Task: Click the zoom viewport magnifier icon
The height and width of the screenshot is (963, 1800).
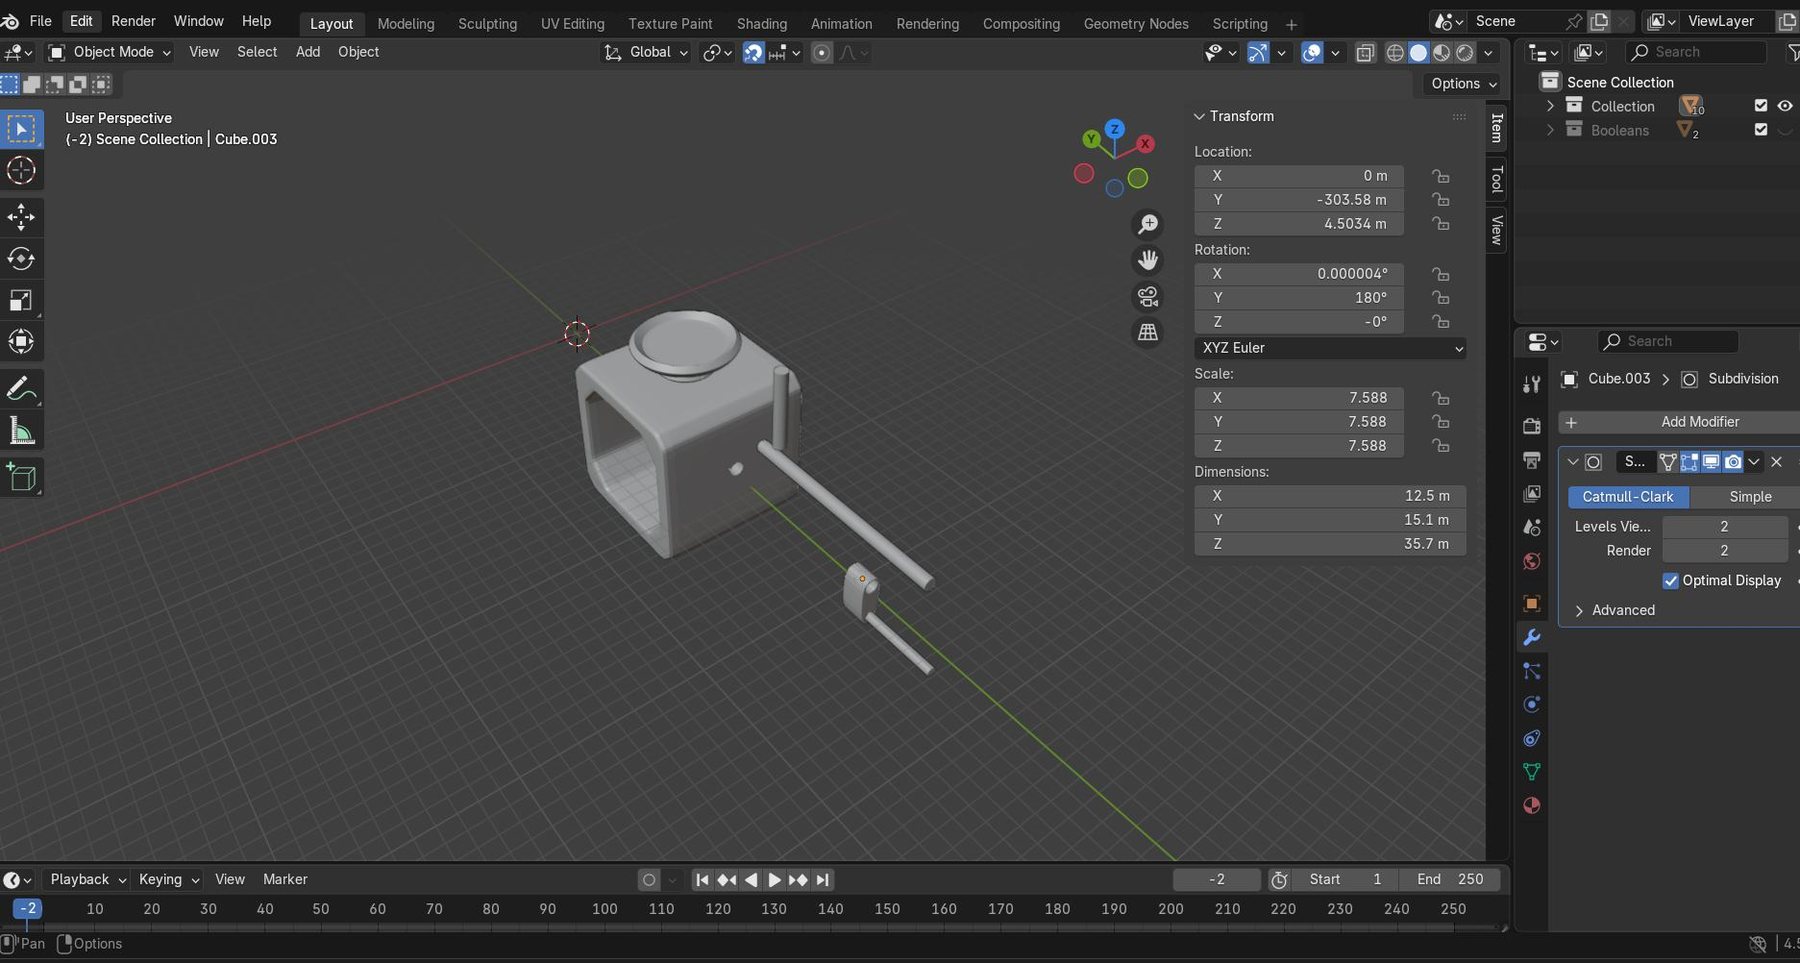Action: (x=1148, y=224)
